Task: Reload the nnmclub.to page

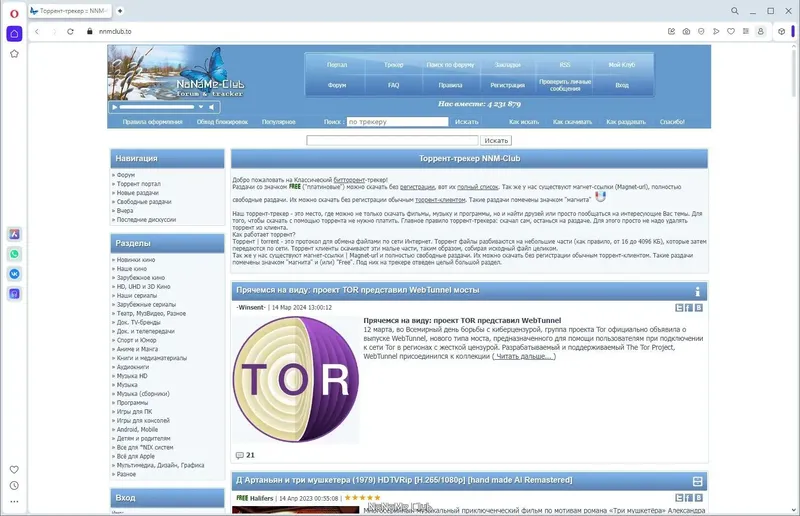Action: pyautogui.click(x=70, y=31)
